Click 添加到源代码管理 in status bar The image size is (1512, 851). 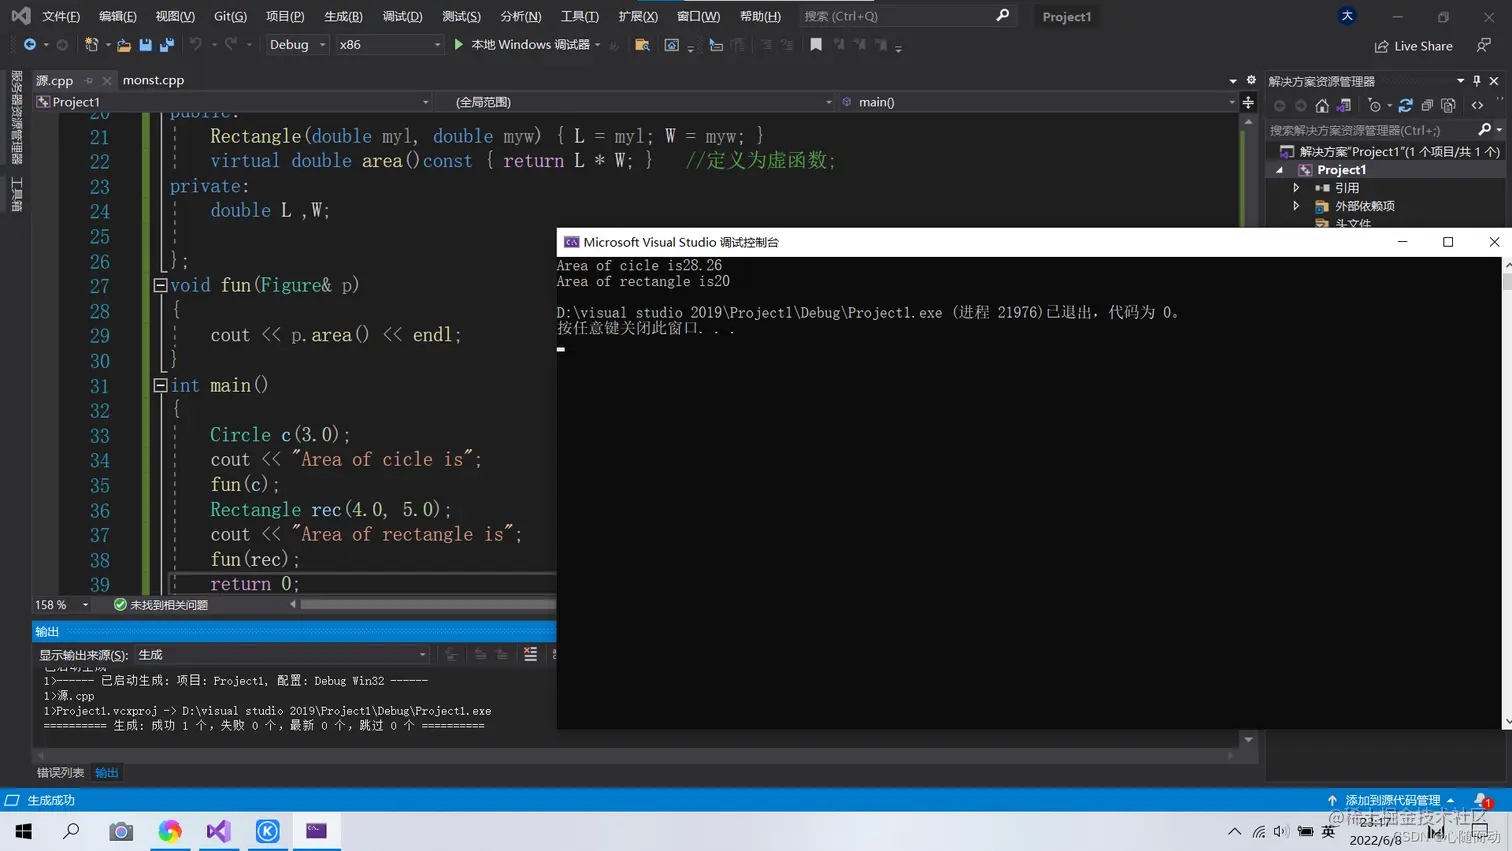point(1391,800)
